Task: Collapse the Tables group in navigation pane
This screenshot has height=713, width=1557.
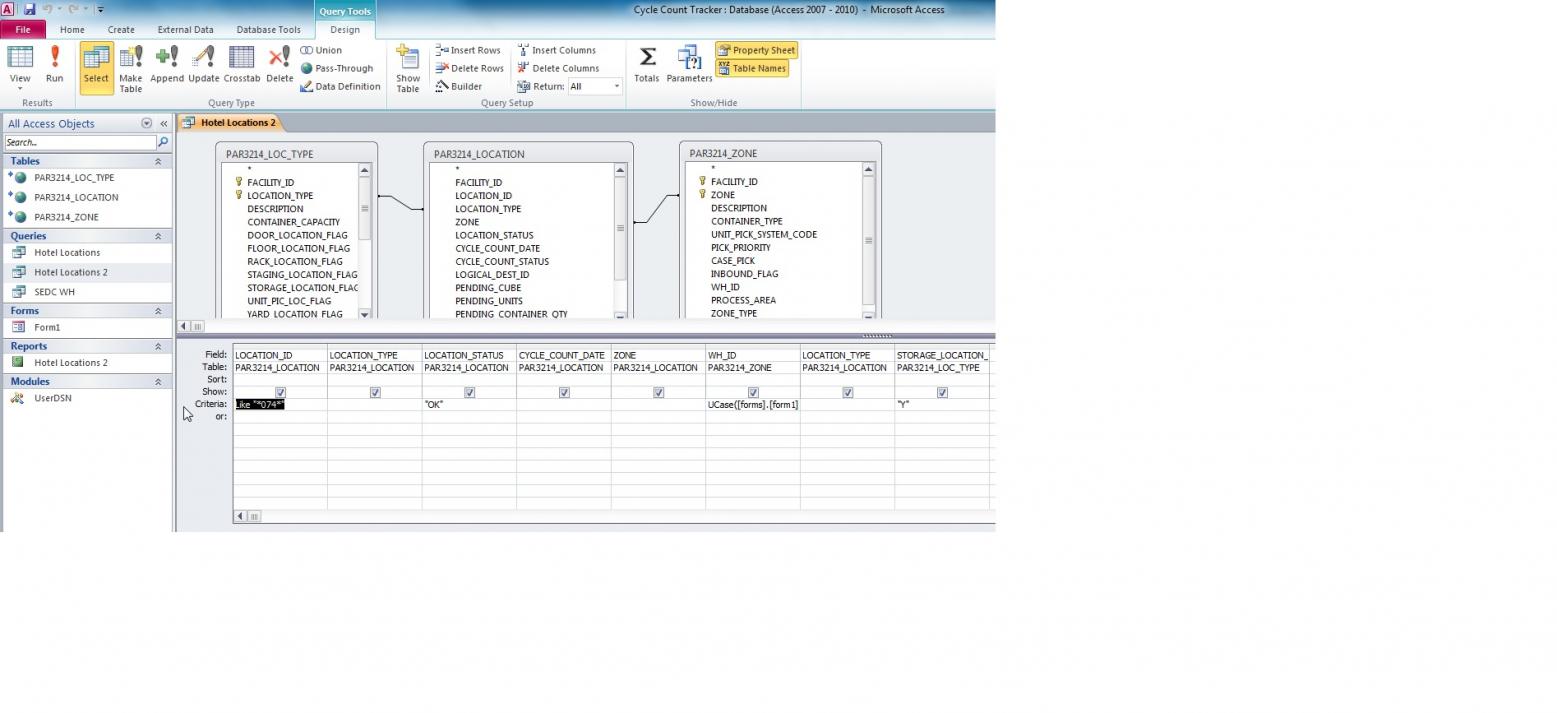Action: [x=157, y=161]
